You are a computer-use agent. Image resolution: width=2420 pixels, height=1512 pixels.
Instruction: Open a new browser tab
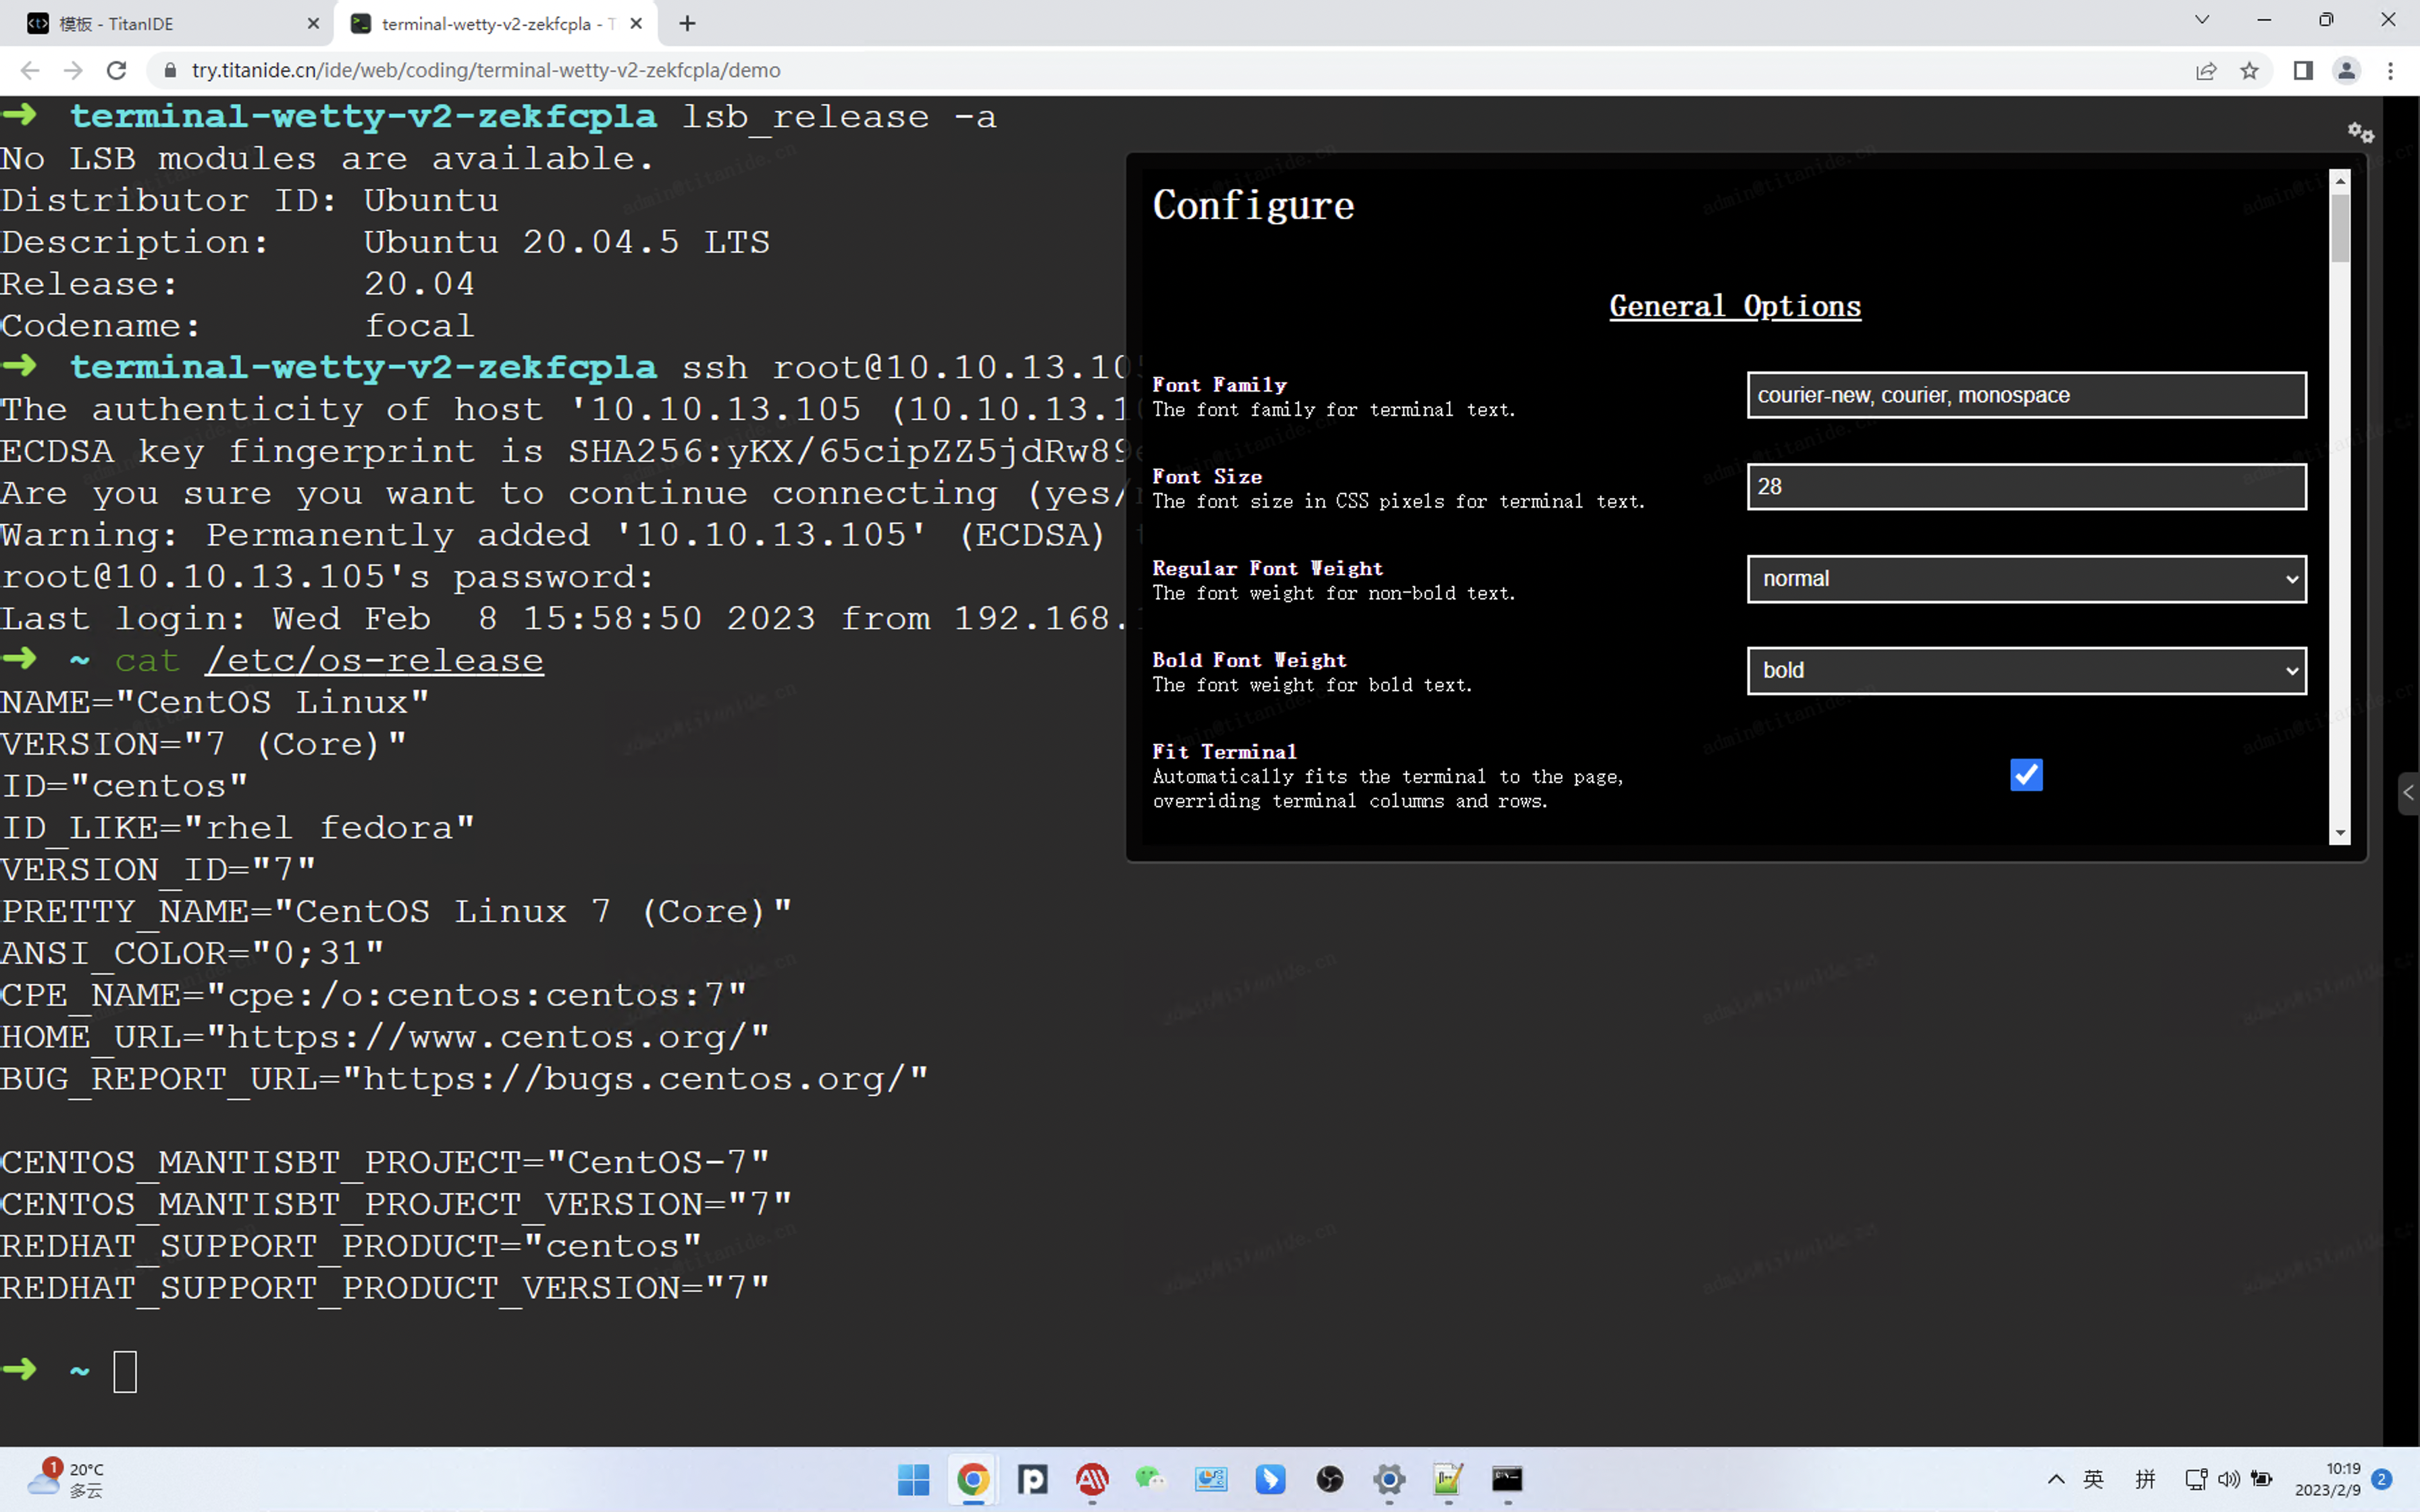tap(687, 23)
